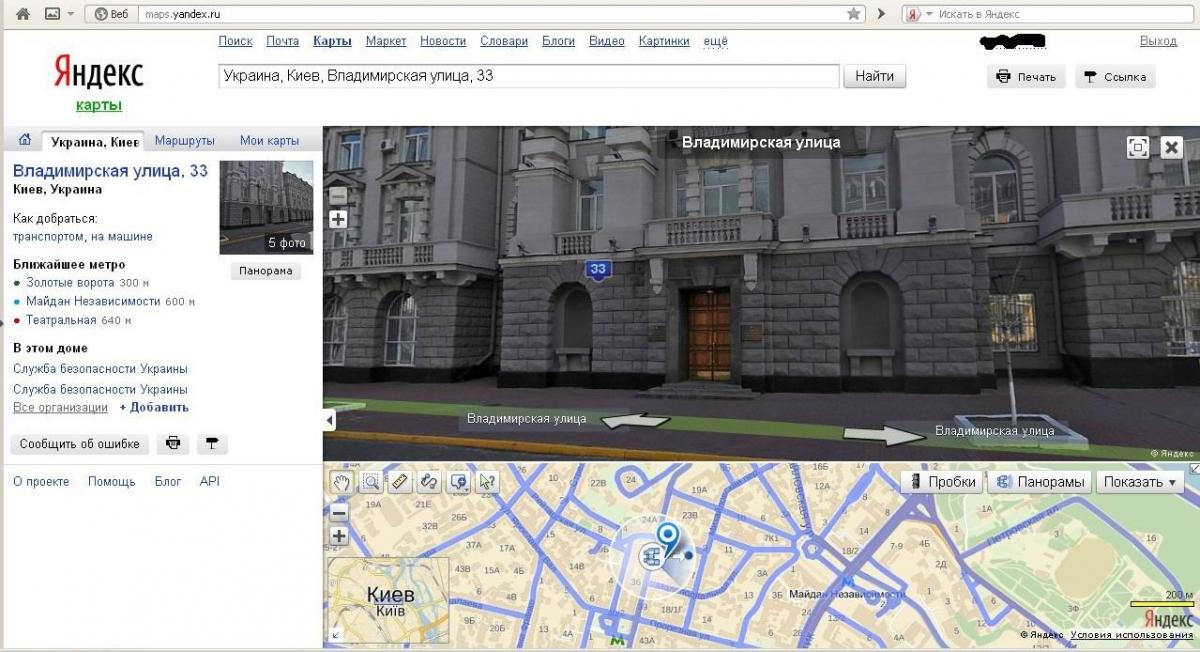Viewport: 1200px width, 652px height.
Task: Select the cursor question info tool
Action: [487, 482]
